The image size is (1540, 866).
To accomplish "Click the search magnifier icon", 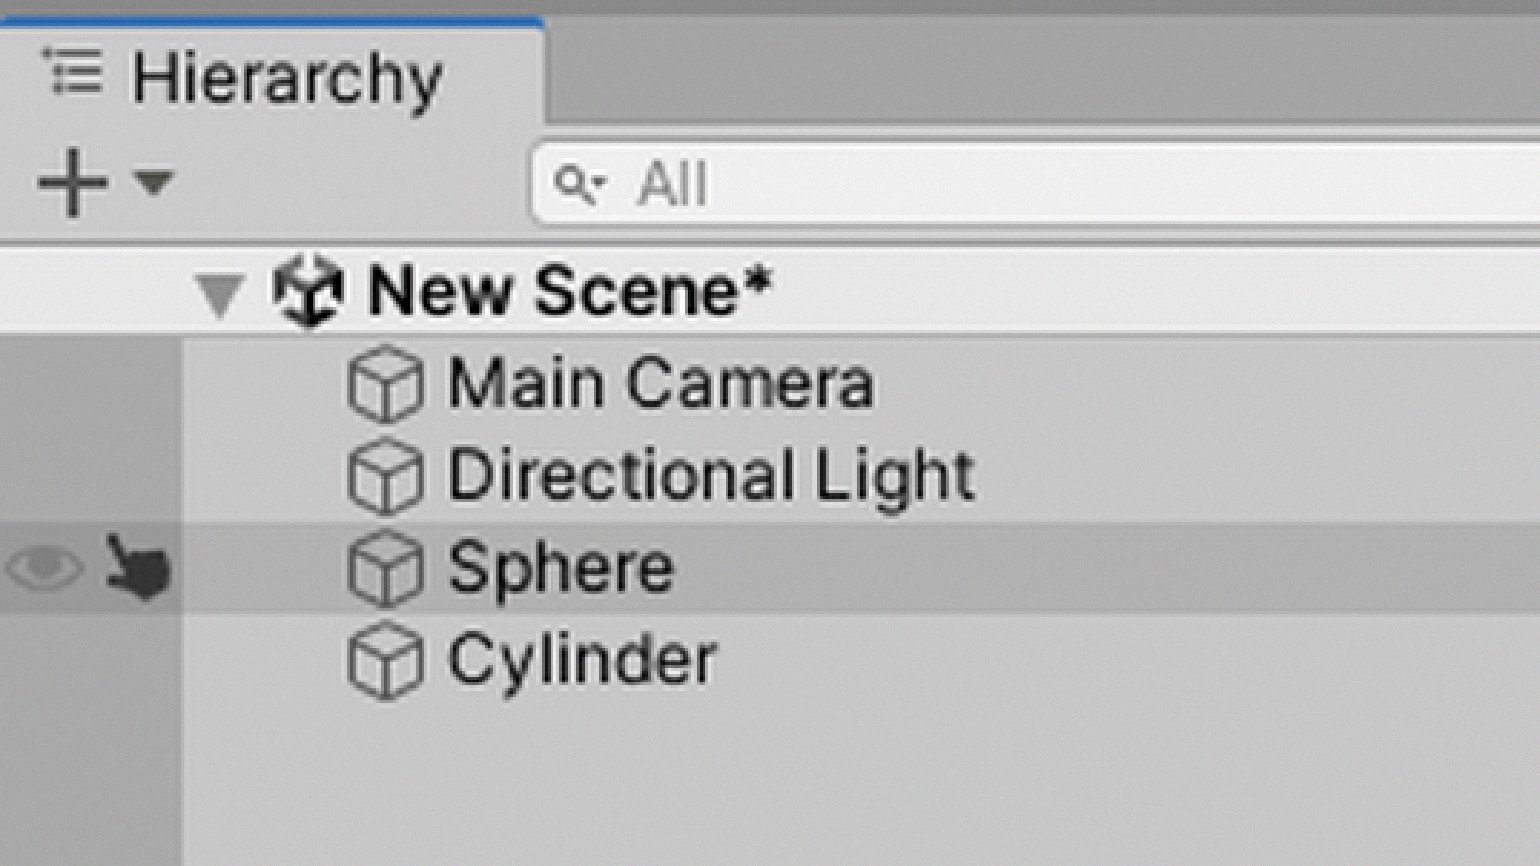I will click(579, 185).
